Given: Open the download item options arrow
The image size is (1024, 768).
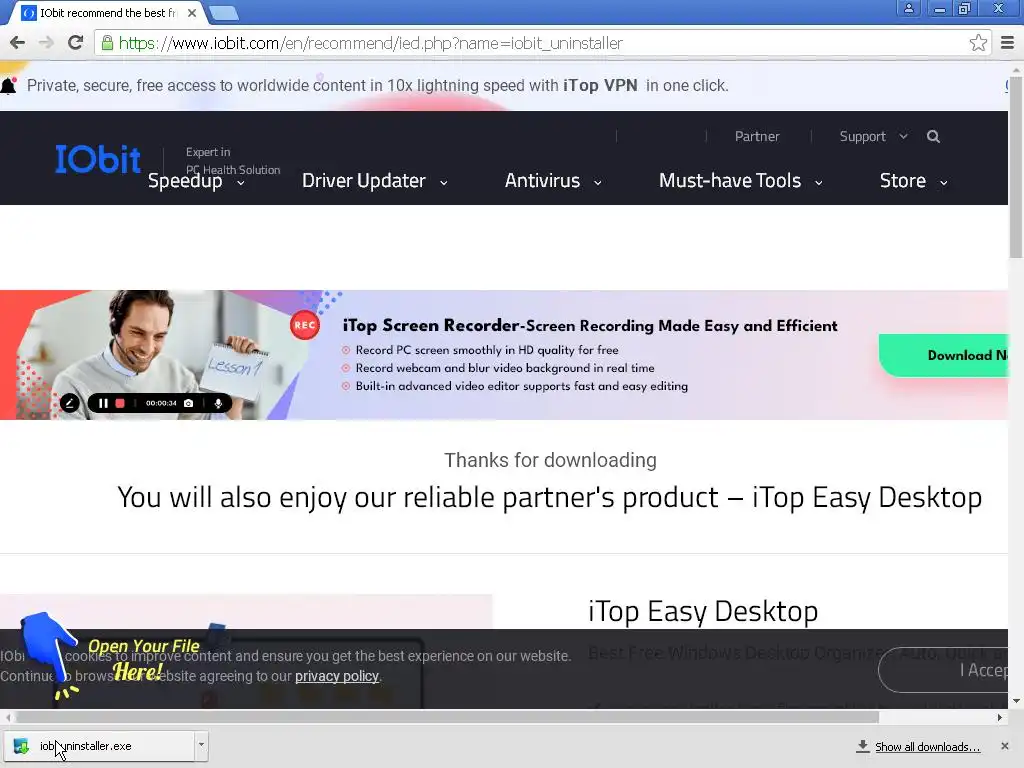Looking at the screenshot, I should click(x=201, y=745).
